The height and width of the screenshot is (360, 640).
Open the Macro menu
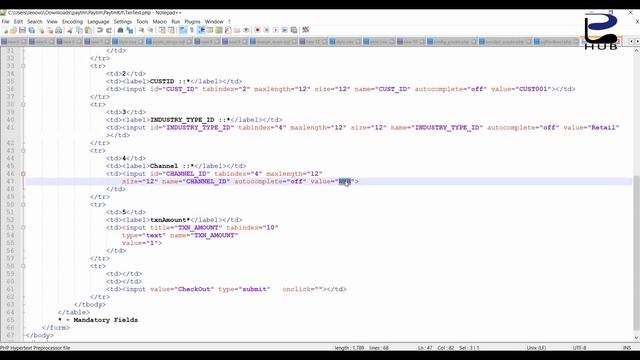tap(160, 21)
